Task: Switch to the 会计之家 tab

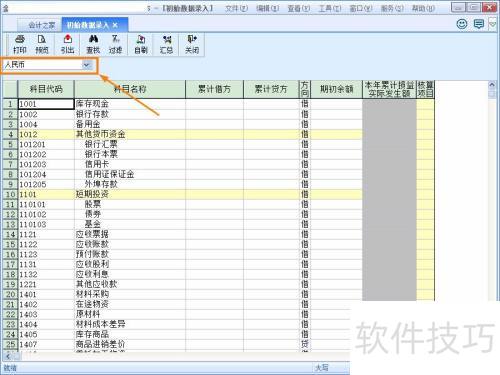Action: 41,25
